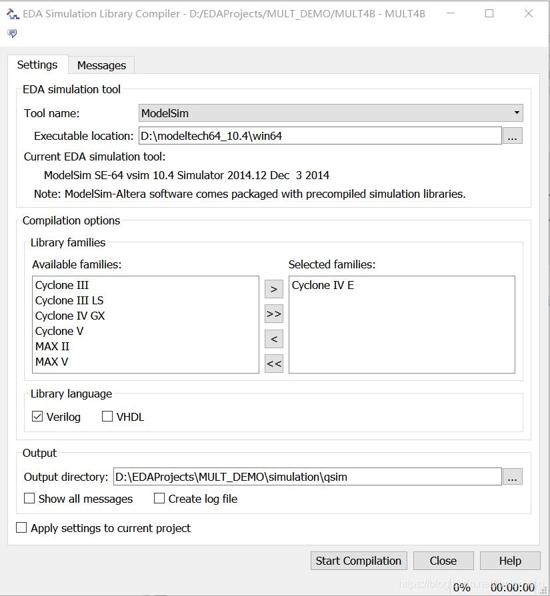Browse for the ModelSim executable location

(x=512, y=136)
